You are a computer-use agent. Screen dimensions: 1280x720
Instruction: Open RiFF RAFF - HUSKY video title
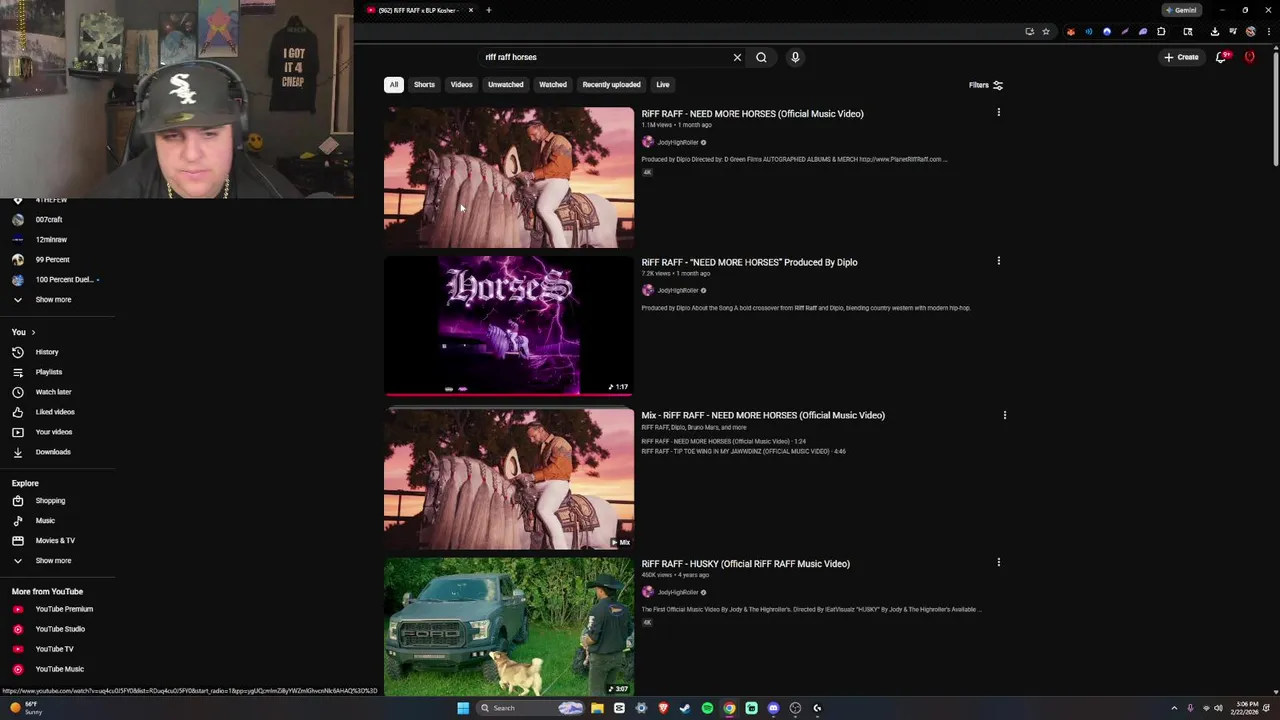click(x=745, y=564)
